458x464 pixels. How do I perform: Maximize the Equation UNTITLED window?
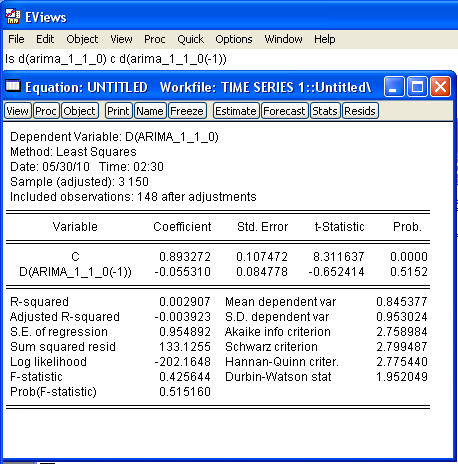pos(417,87)
